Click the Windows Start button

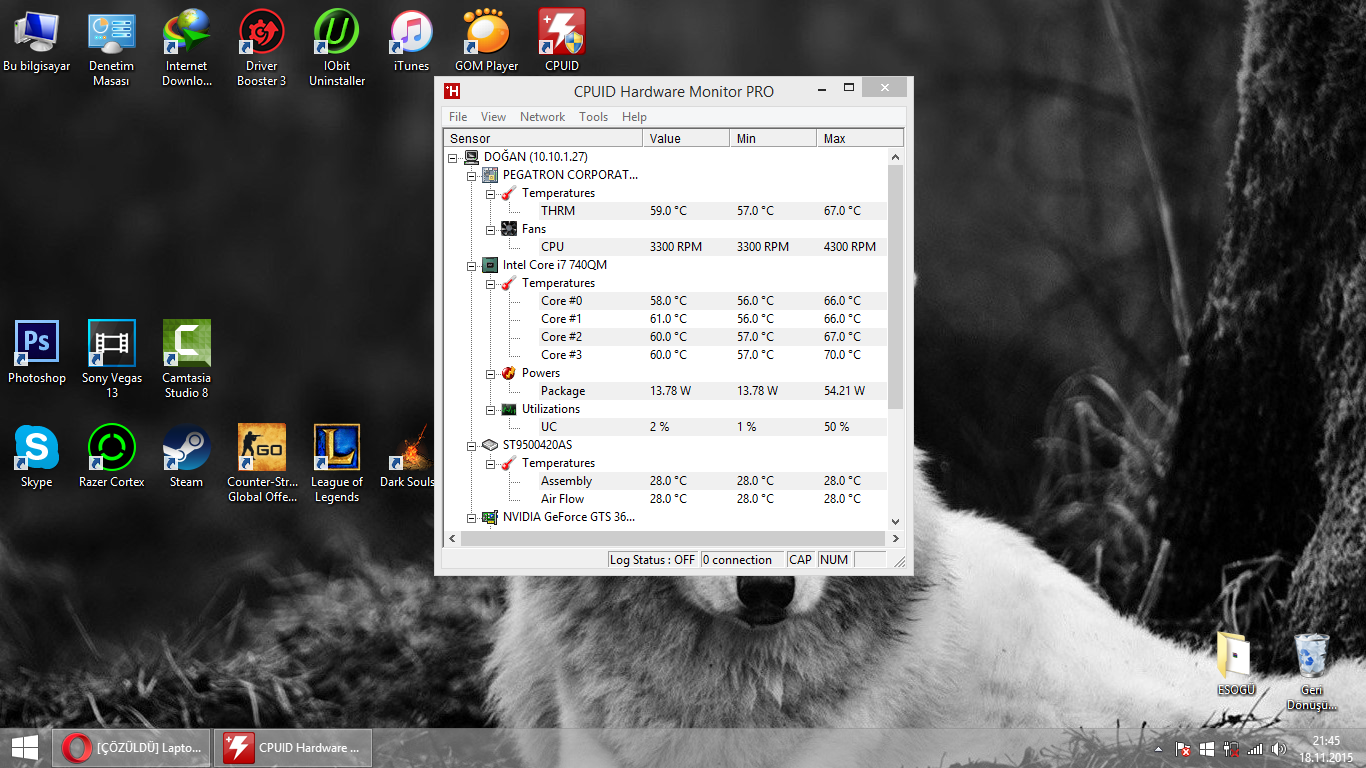coord(24,747)
